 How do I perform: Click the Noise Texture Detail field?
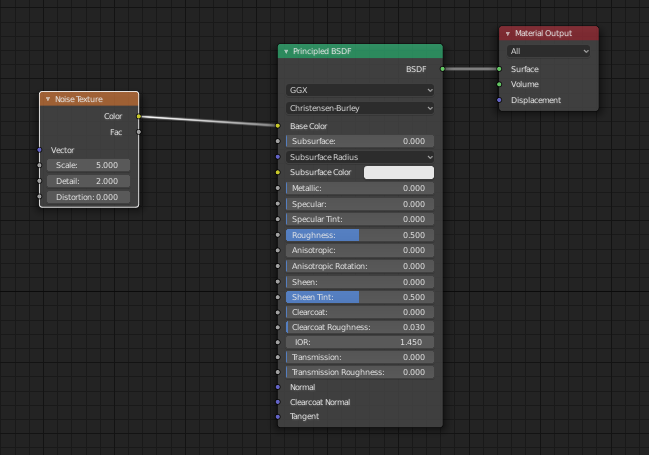click(89, 181)
